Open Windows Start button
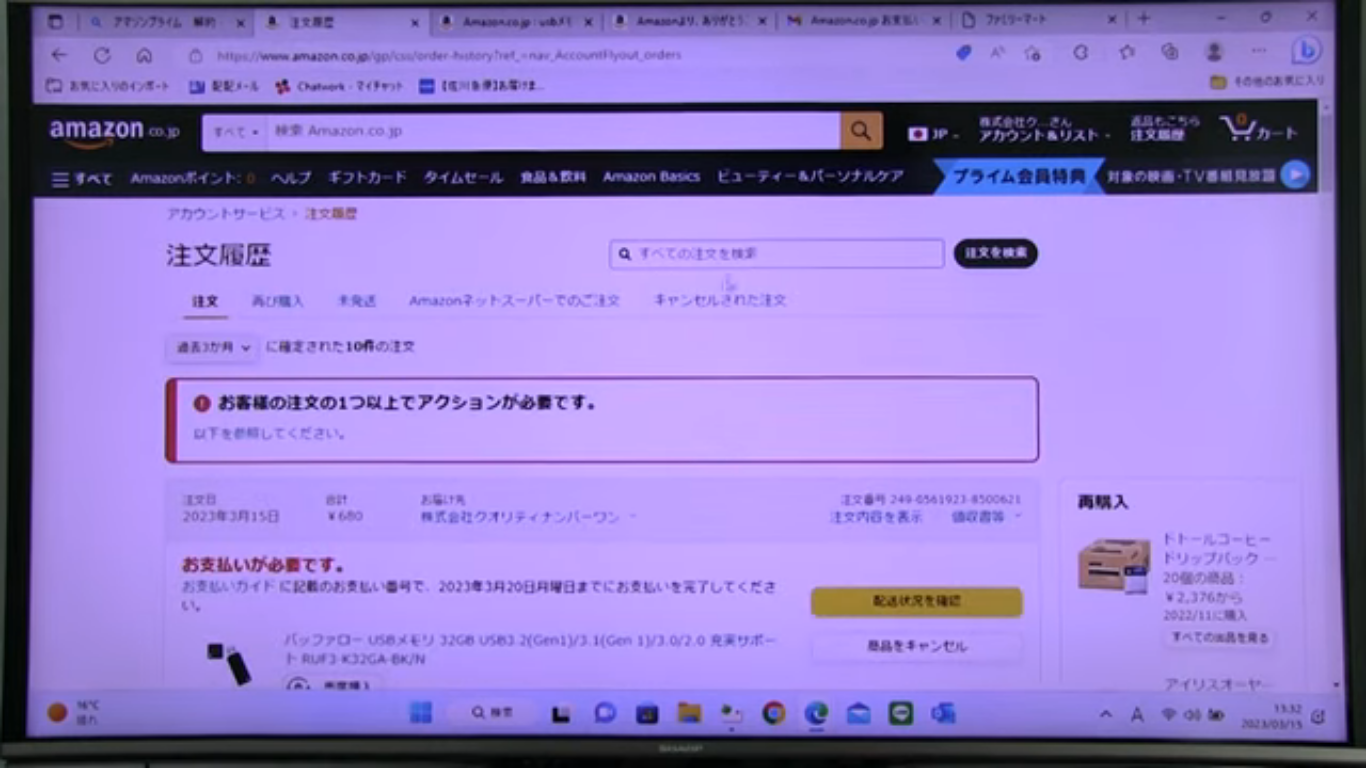1366x768 pixels. 421,713
